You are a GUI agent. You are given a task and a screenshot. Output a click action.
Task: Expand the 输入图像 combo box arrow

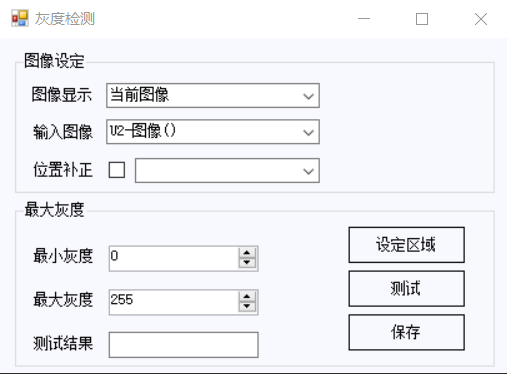tap(309, 132)
